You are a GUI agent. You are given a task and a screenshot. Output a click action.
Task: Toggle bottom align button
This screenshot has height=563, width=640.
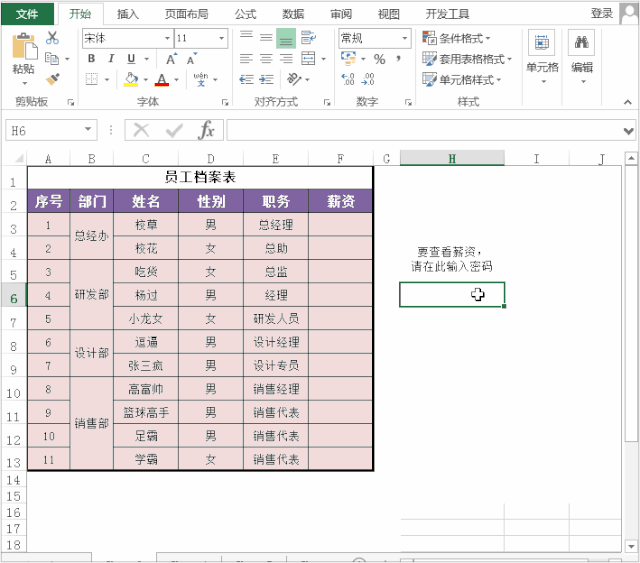click(x=286, y=38)
